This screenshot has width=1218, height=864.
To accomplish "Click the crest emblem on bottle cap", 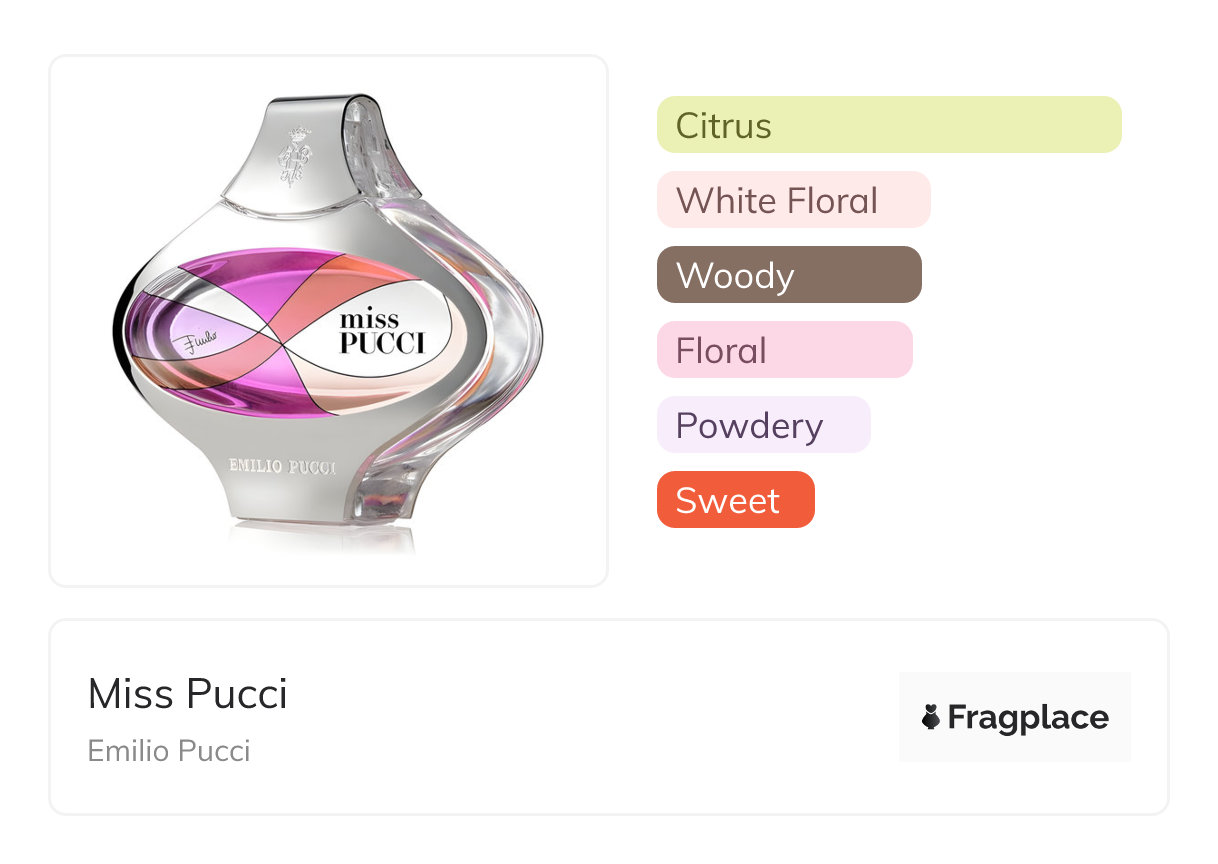I will point(297,157).
